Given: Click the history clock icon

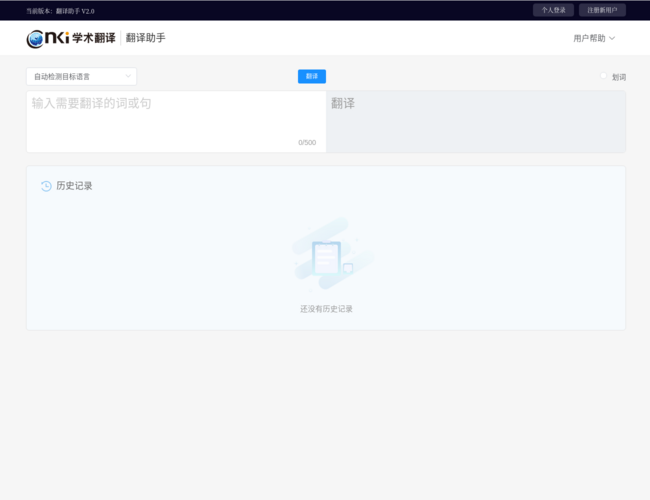Looking at the screenshot, I should [x=46, y=186].
